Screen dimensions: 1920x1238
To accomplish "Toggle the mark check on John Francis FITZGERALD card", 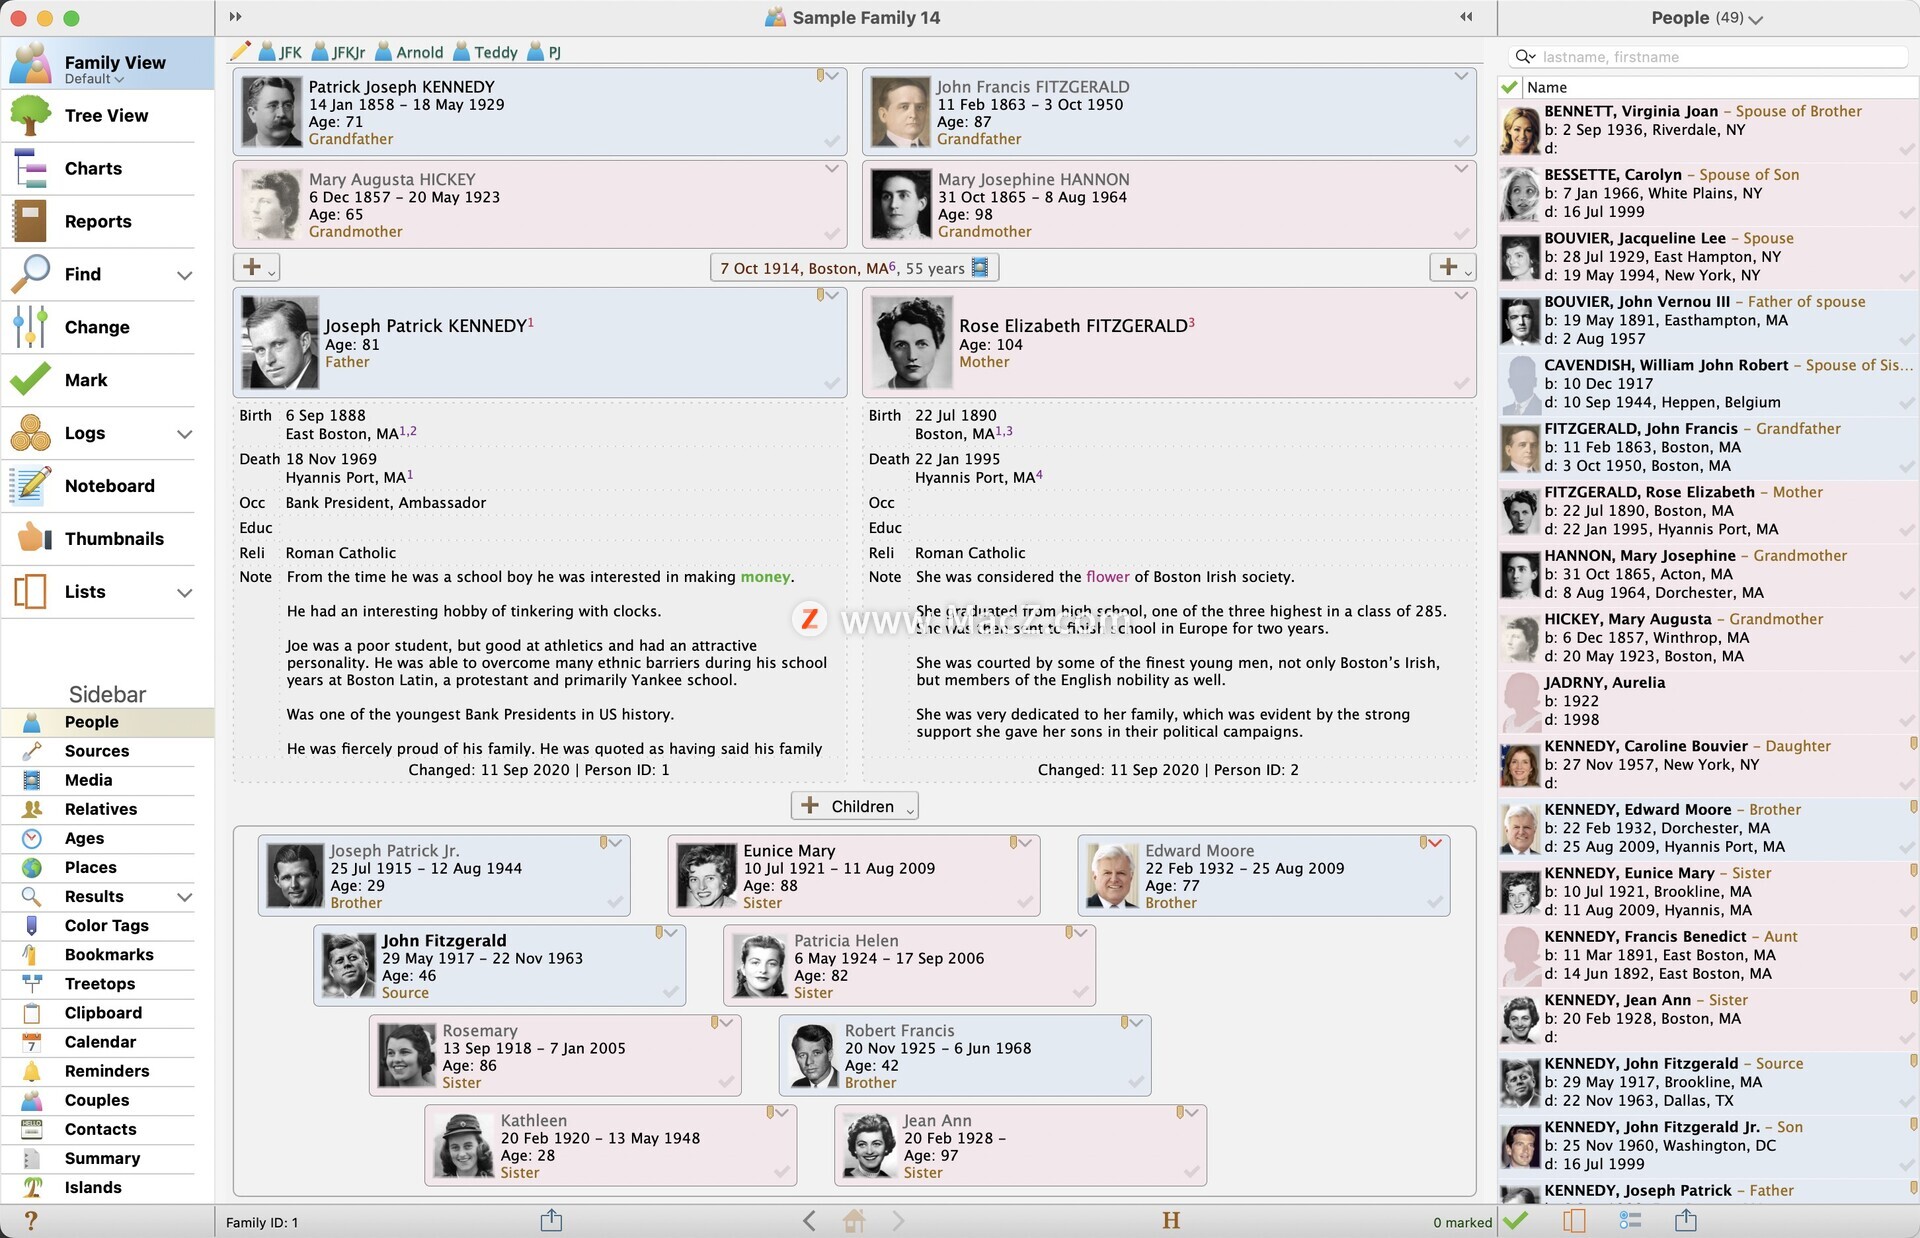I will [x=1461, y=142].
